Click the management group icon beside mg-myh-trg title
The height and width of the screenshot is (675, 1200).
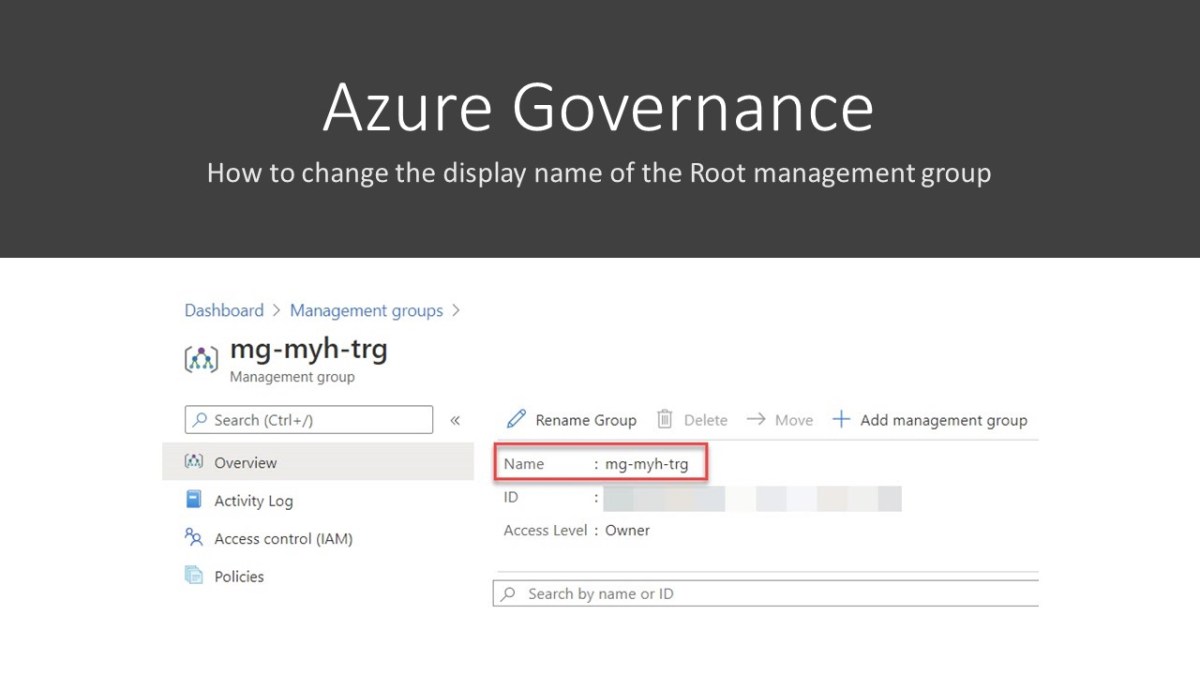click(201, 358)
